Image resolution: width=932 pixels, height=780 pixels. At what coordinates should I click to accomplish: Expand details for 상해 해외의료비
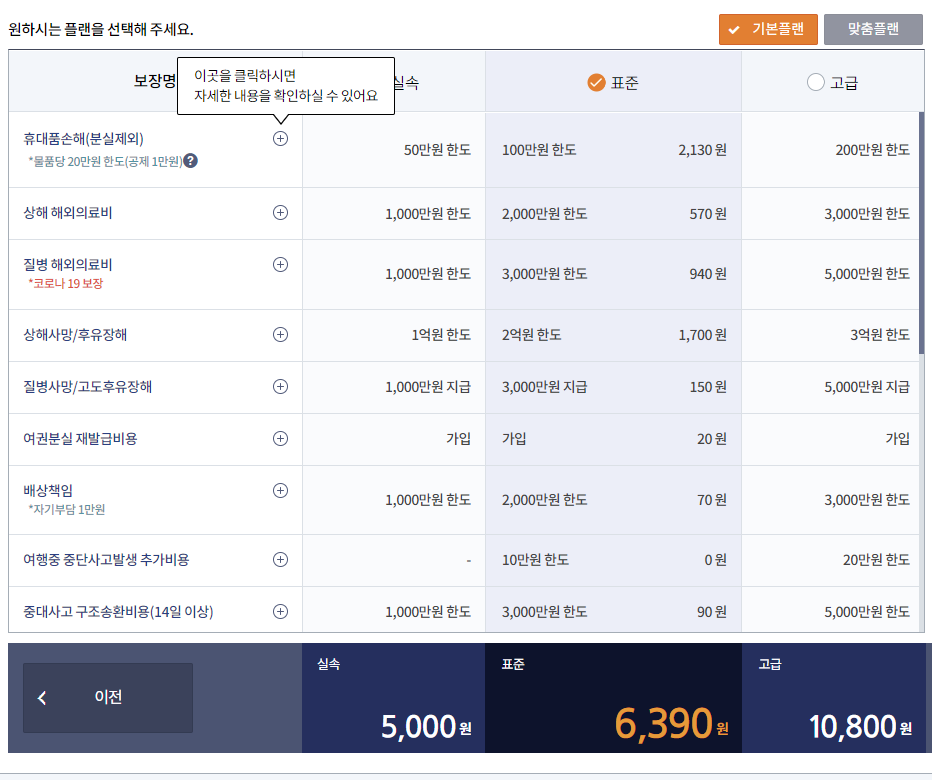tap(280, 213)
